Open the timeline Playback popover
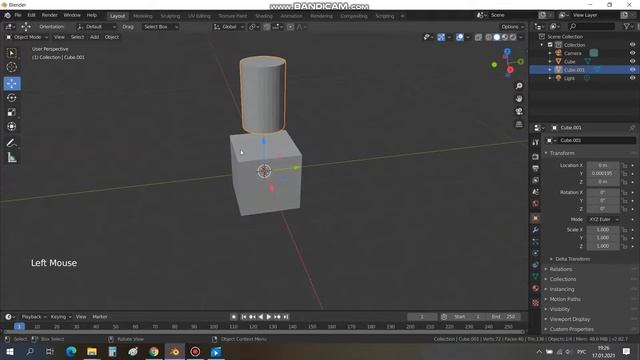 coord(33,317)
